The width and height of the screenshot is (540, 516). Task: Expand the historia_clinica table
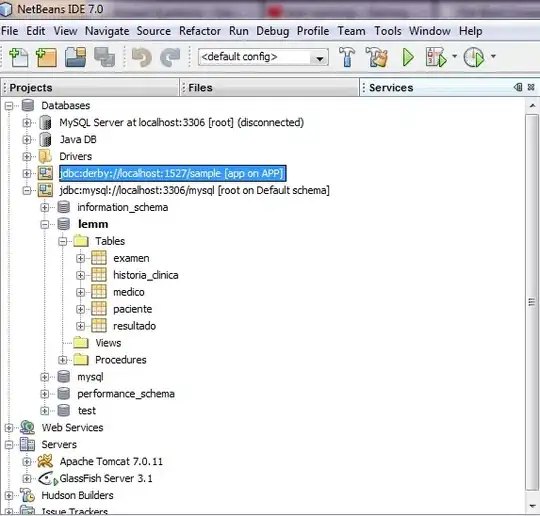coord(80,275)
